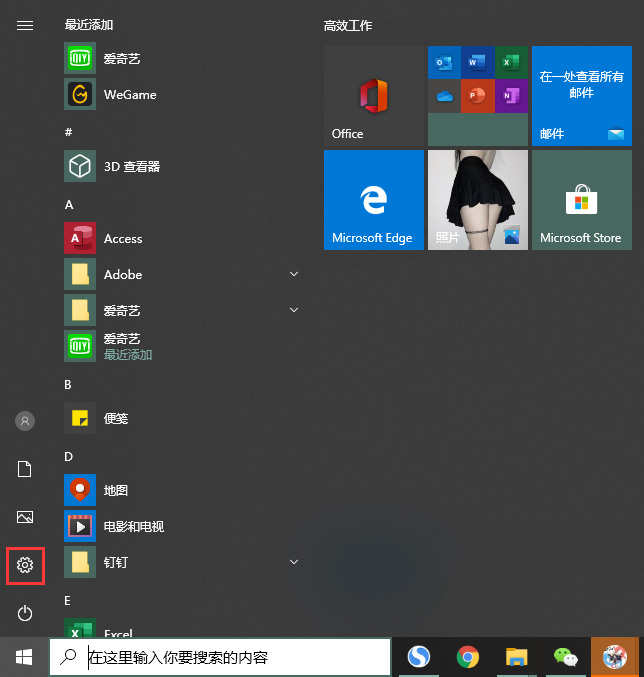Image resolution: width=644 pixels, height=677 pixels.
Task: Open the 钉钉 folder entry
Action: click(x=181, y=562)
